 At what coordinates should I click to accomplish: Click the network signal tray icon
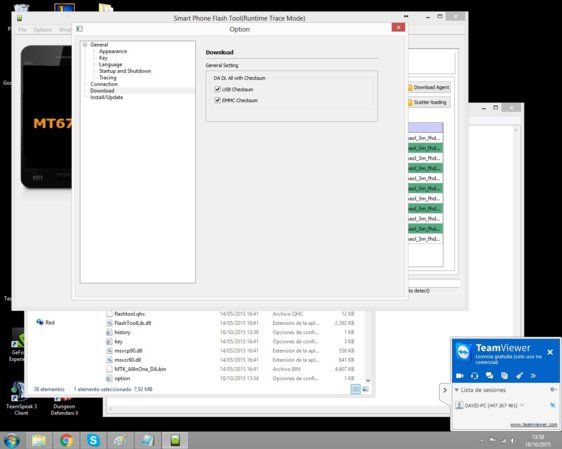(503, 441)
